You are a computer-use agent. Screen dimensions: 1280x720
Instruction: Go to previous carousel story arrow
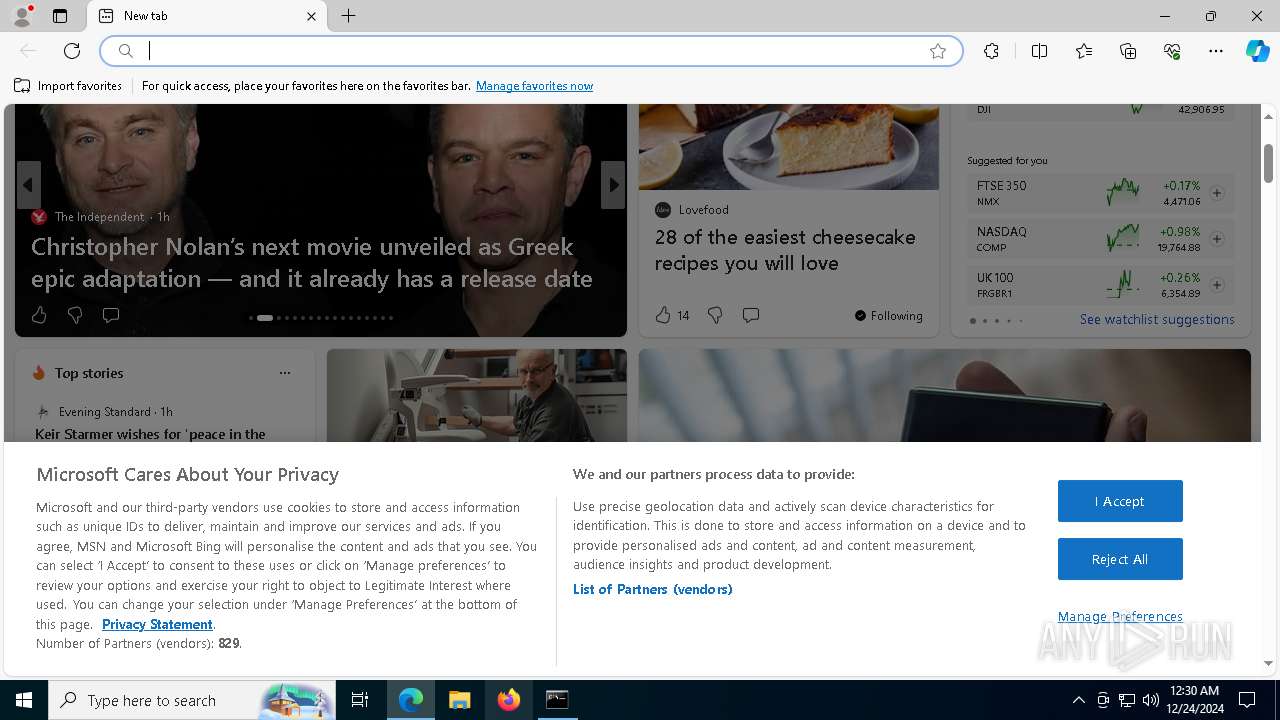28,185
